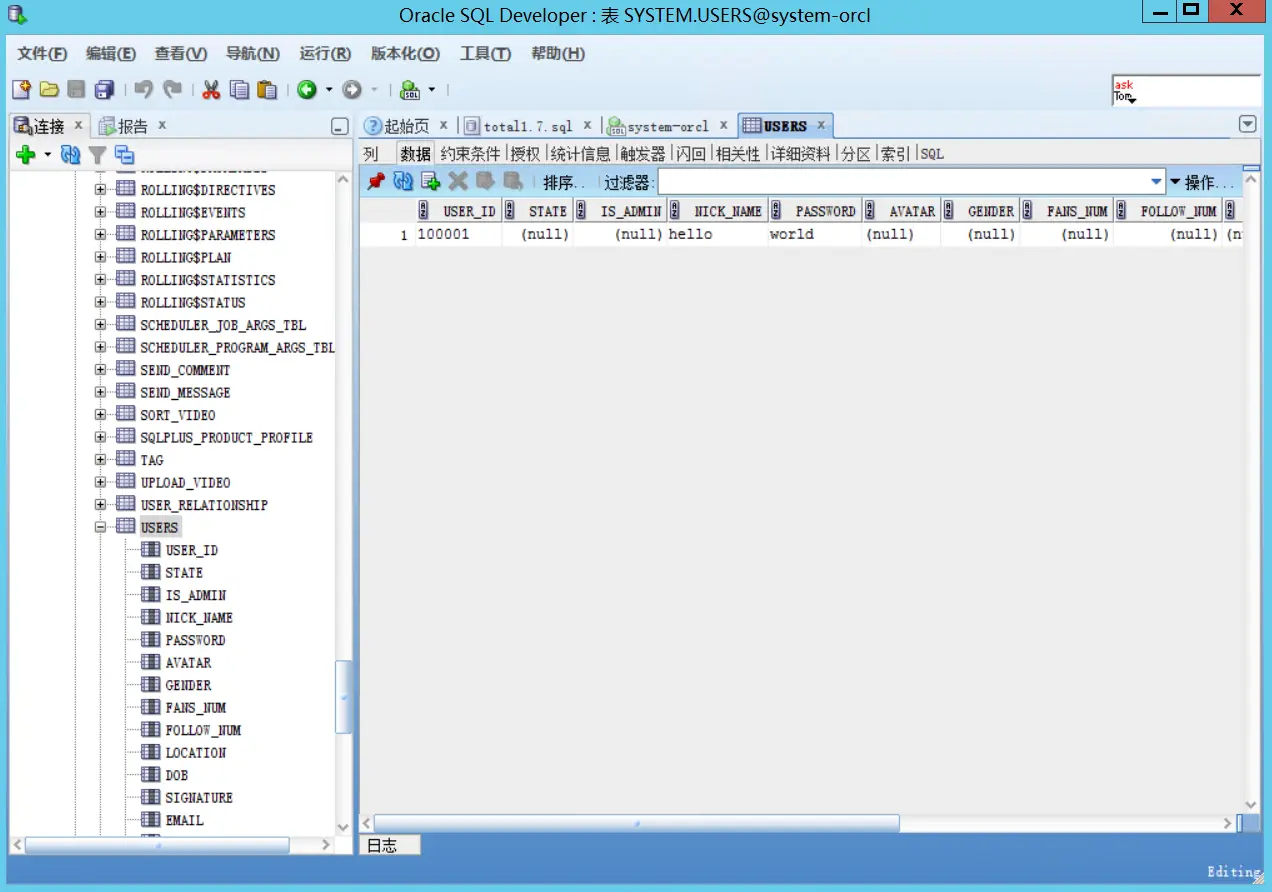Click the gray Forward navigation arrow

point(352,90)
